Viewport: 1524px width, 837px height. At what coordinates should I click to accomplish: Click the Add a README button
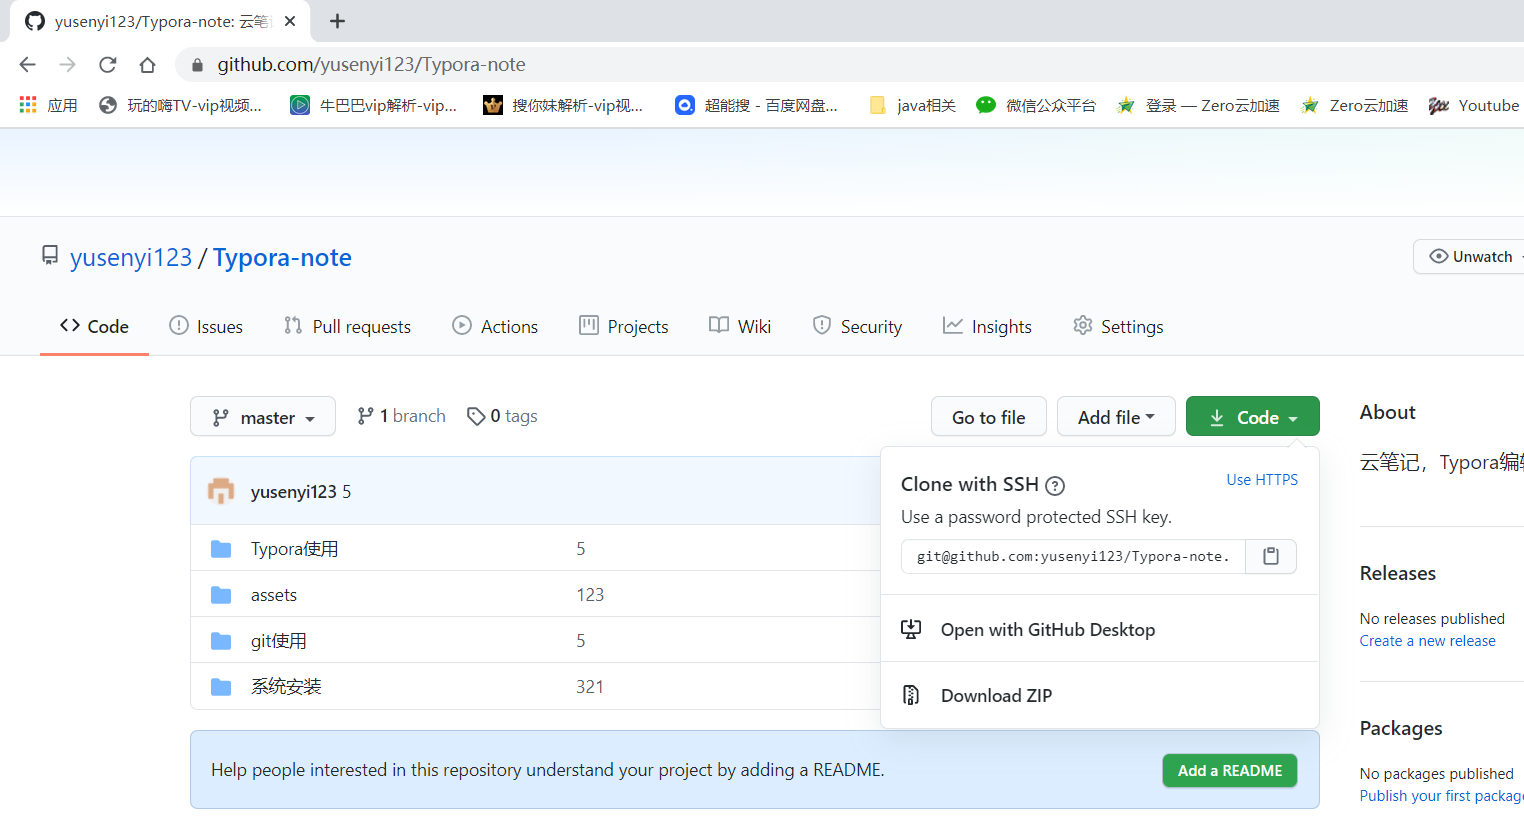tap(1230, 771)
